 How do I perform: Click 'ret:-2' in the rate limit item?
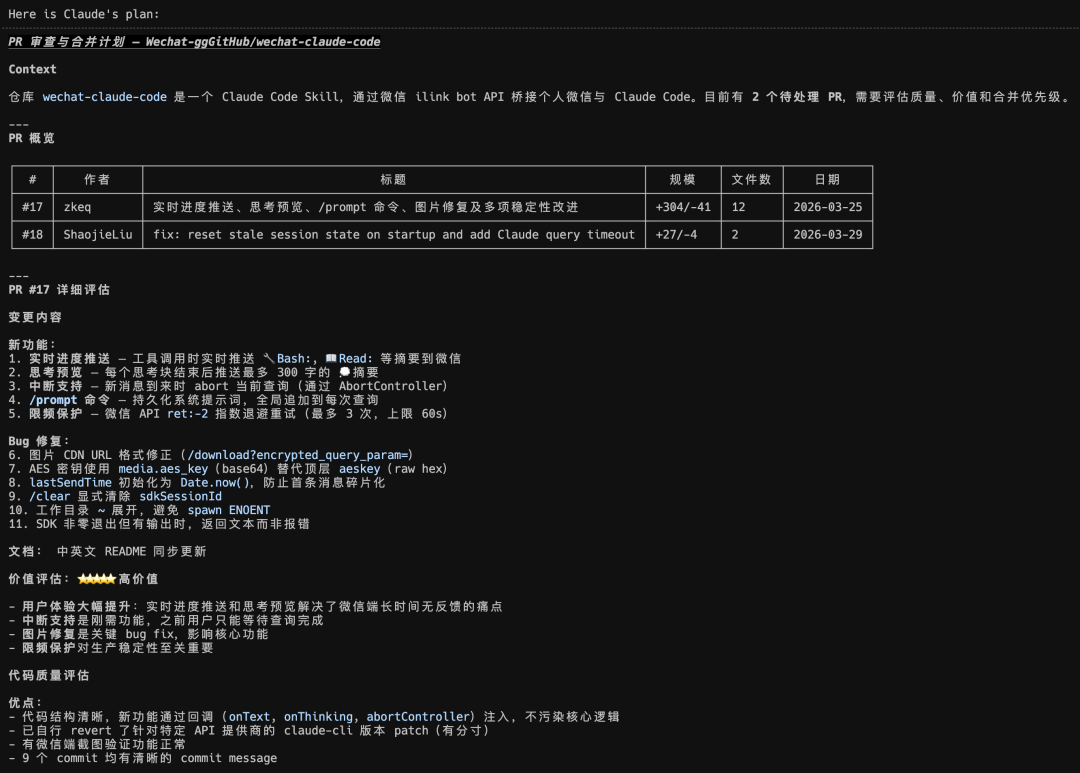coord(187,413)
